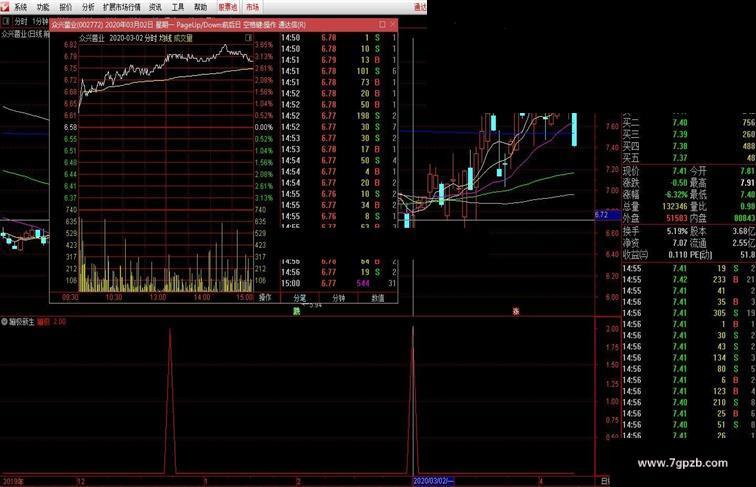Click the 外盘 51503 value
This screenshot has width=756, height=487.
point(676,218)
